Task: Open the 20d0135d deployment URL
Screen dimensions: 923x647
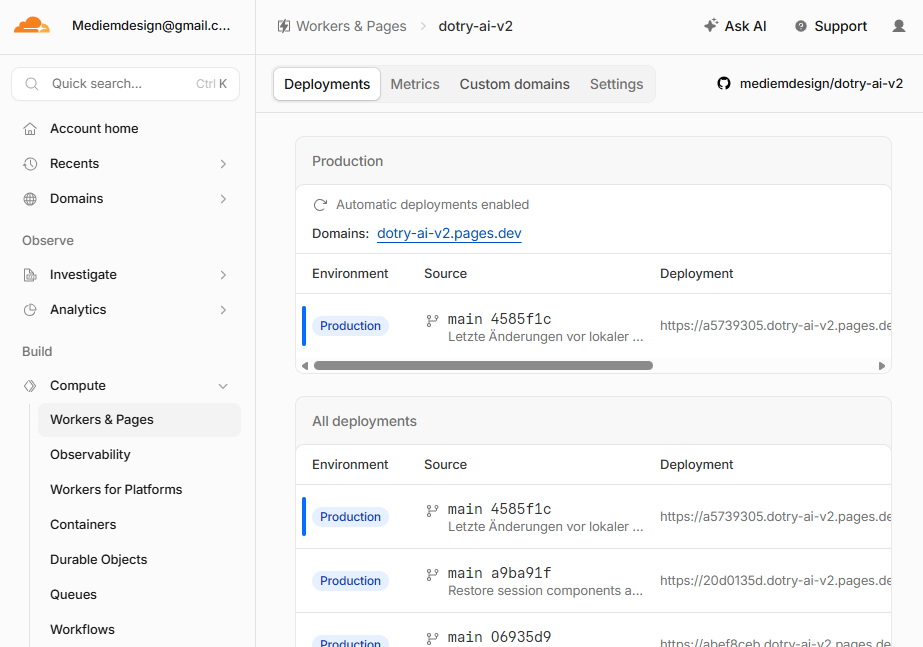Action: pos(775,580)
